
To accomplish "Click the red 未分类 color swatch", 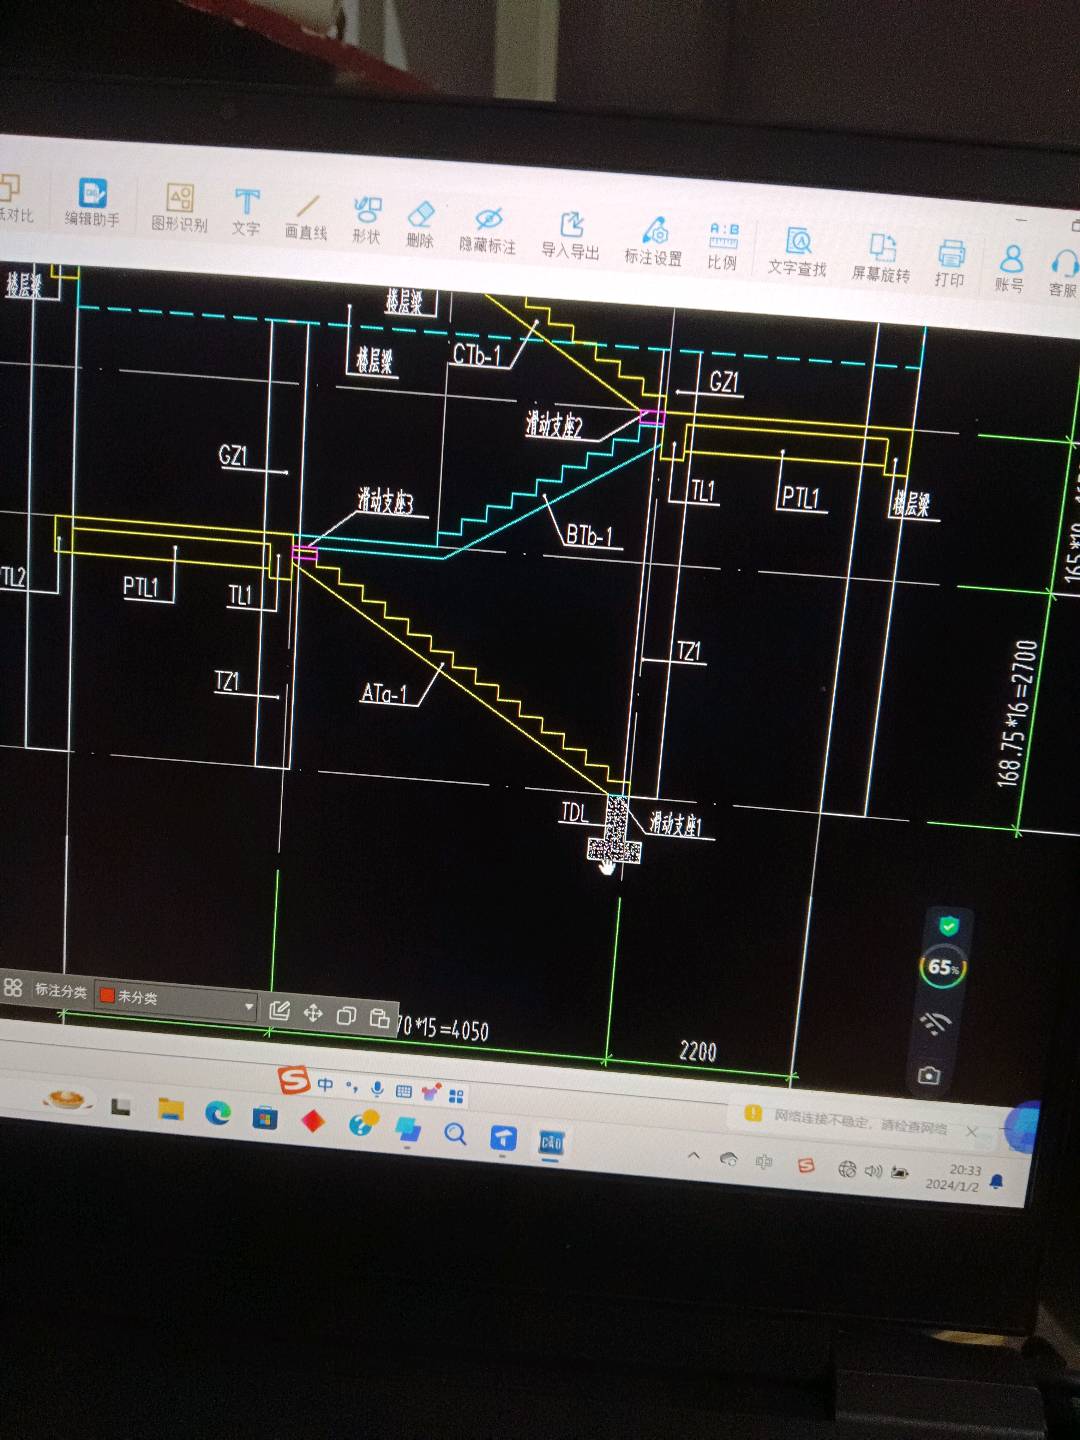I will [107, 995].
